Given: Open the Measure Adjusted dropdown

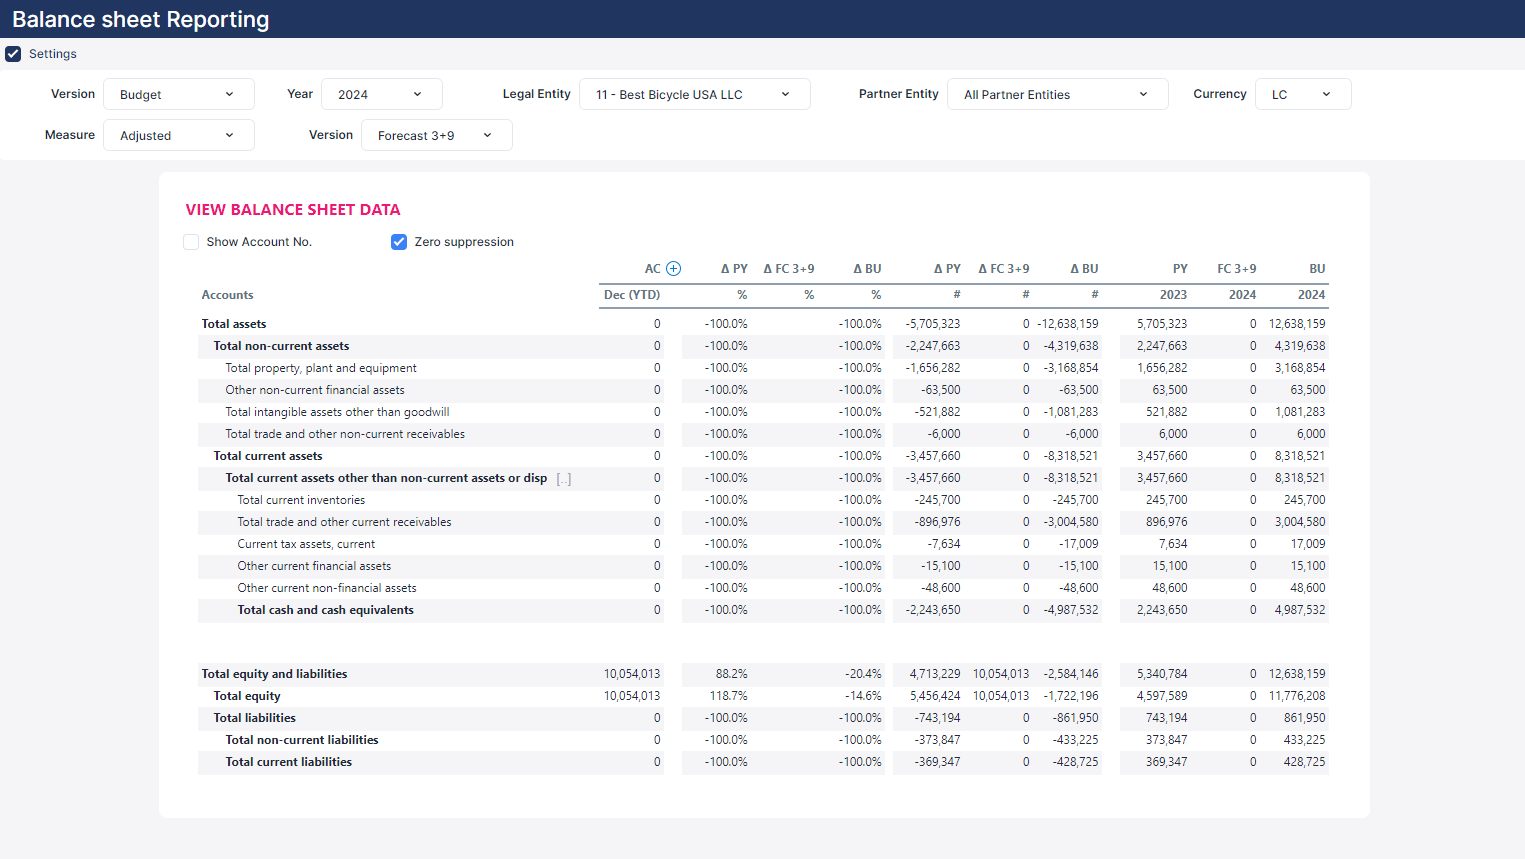Looking at the screenshot, I should (x=178, y=135).
